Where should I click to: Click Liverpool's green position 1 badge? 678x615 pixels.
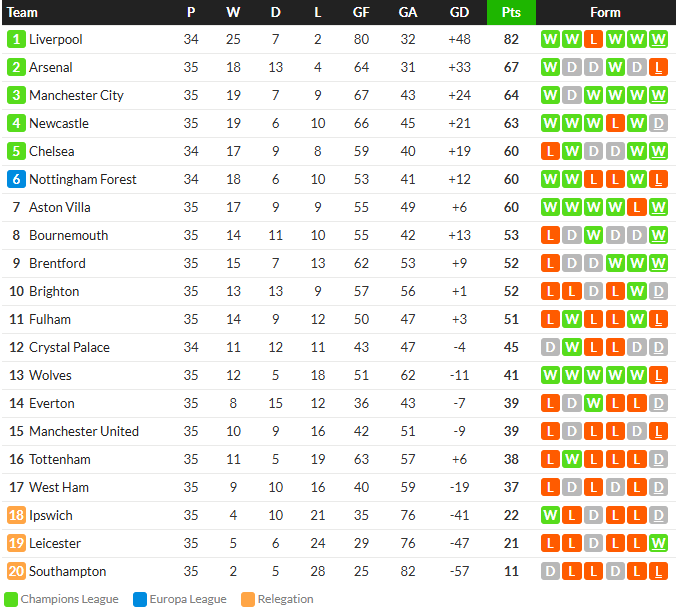(16, 39)
